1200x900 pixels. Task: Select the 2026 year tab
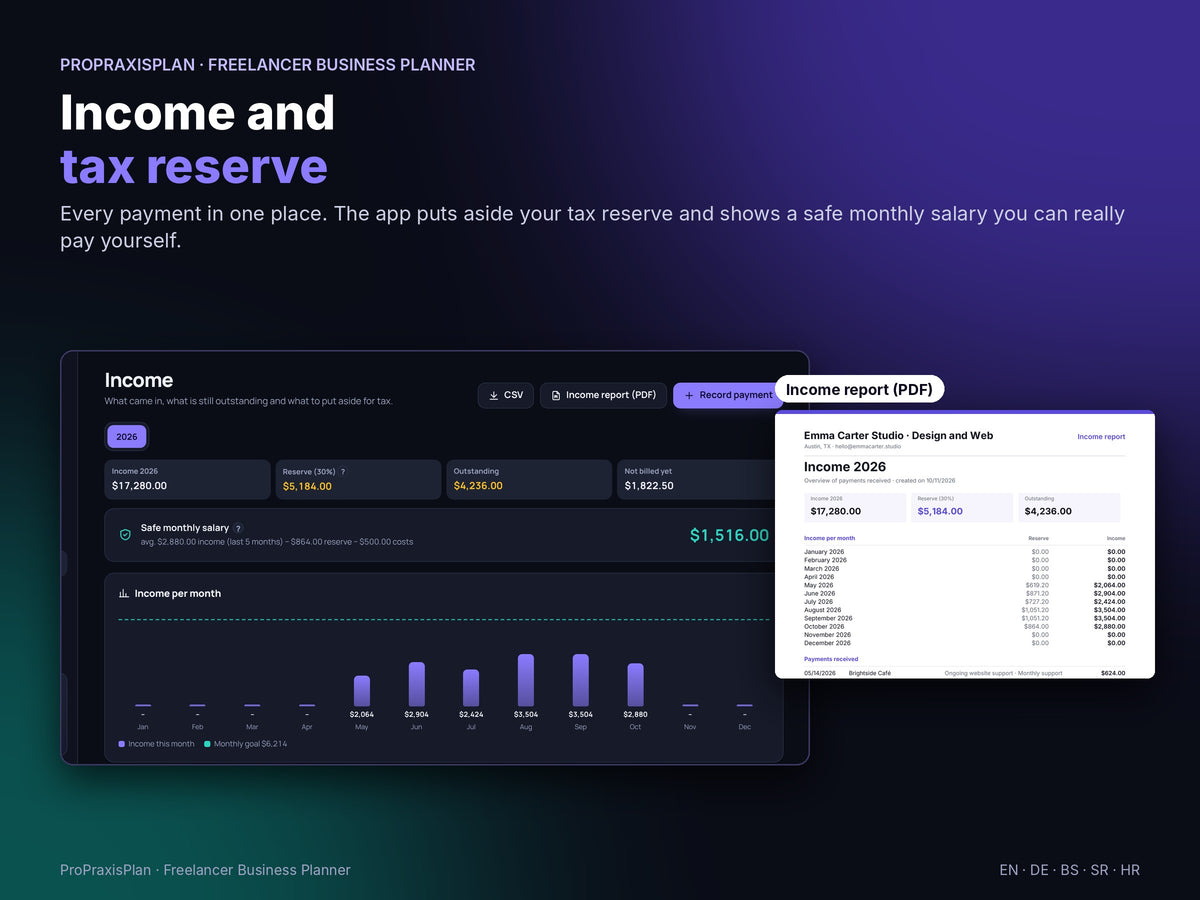pyautogui.click(x=127, y=437)
